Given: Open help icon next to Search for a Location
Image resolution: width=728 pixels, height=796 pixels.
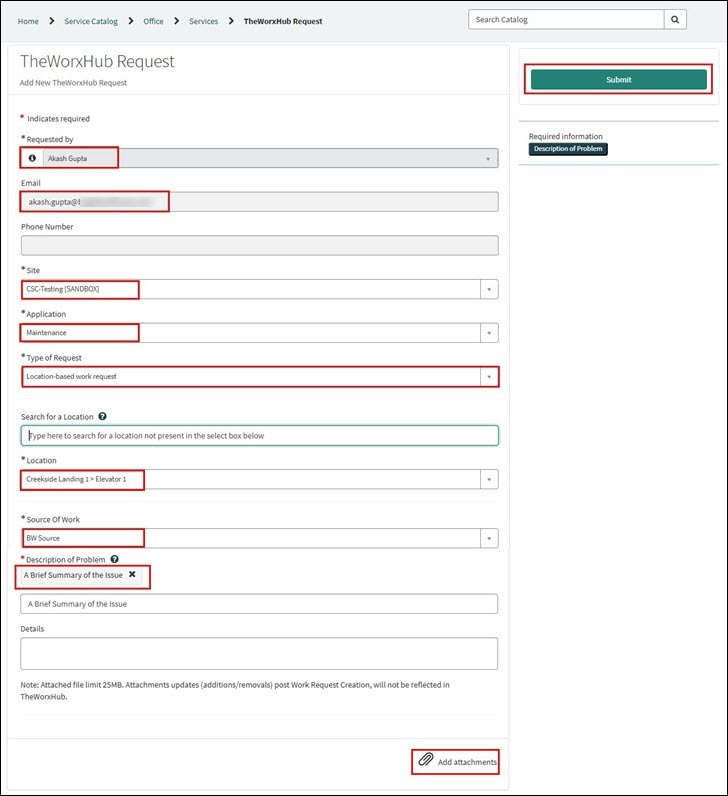Looking at the screenshot, I should [102, 416].
